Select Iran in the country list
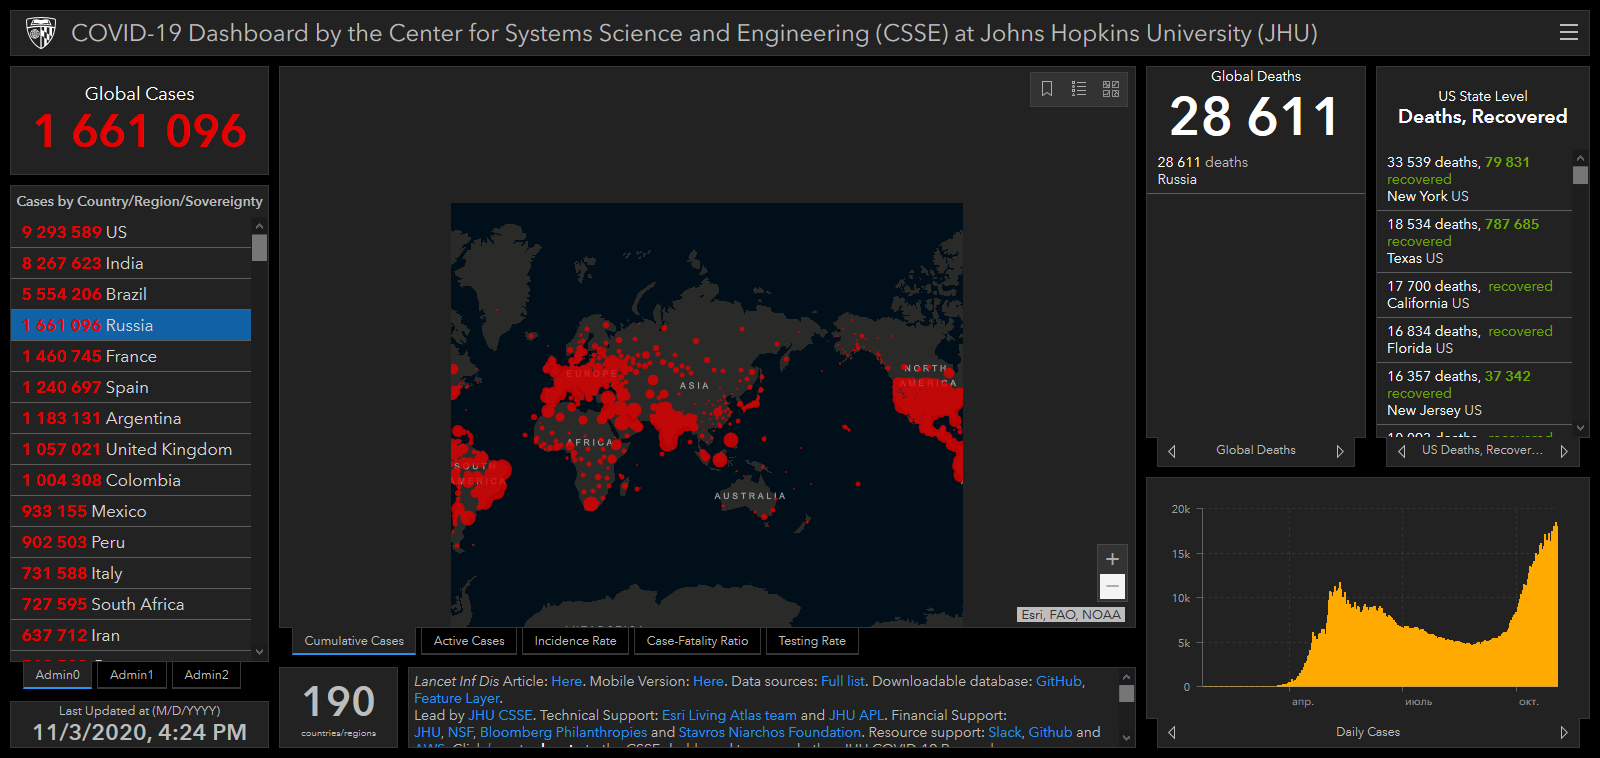This screenshot has height=758, width=1600. click(131, 635)
